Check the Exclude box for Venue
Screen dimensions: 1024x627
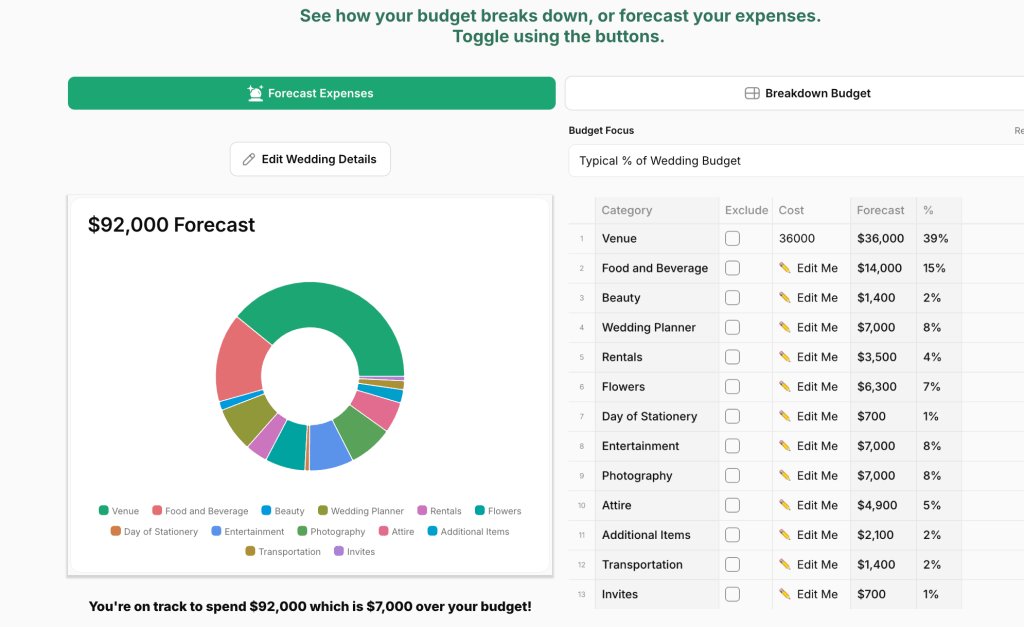pyautogui.click(x=732, y=239)
